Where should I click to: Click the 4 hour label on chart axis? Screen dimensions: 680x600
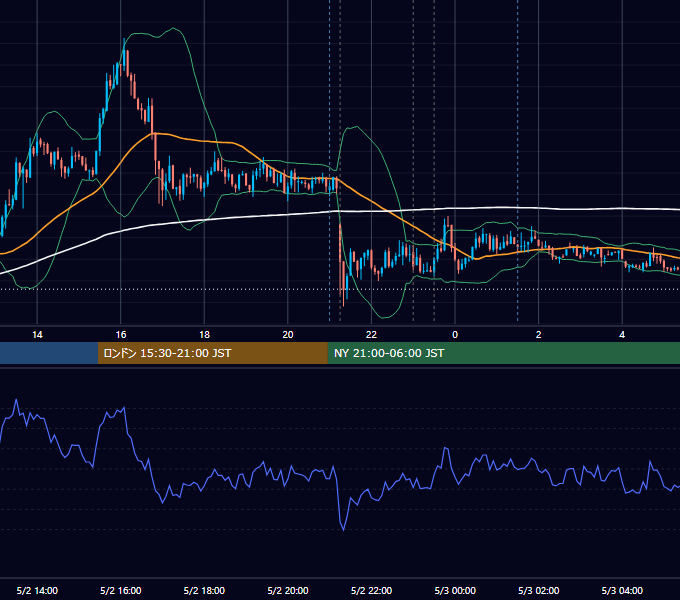click(x=622, y=335)
